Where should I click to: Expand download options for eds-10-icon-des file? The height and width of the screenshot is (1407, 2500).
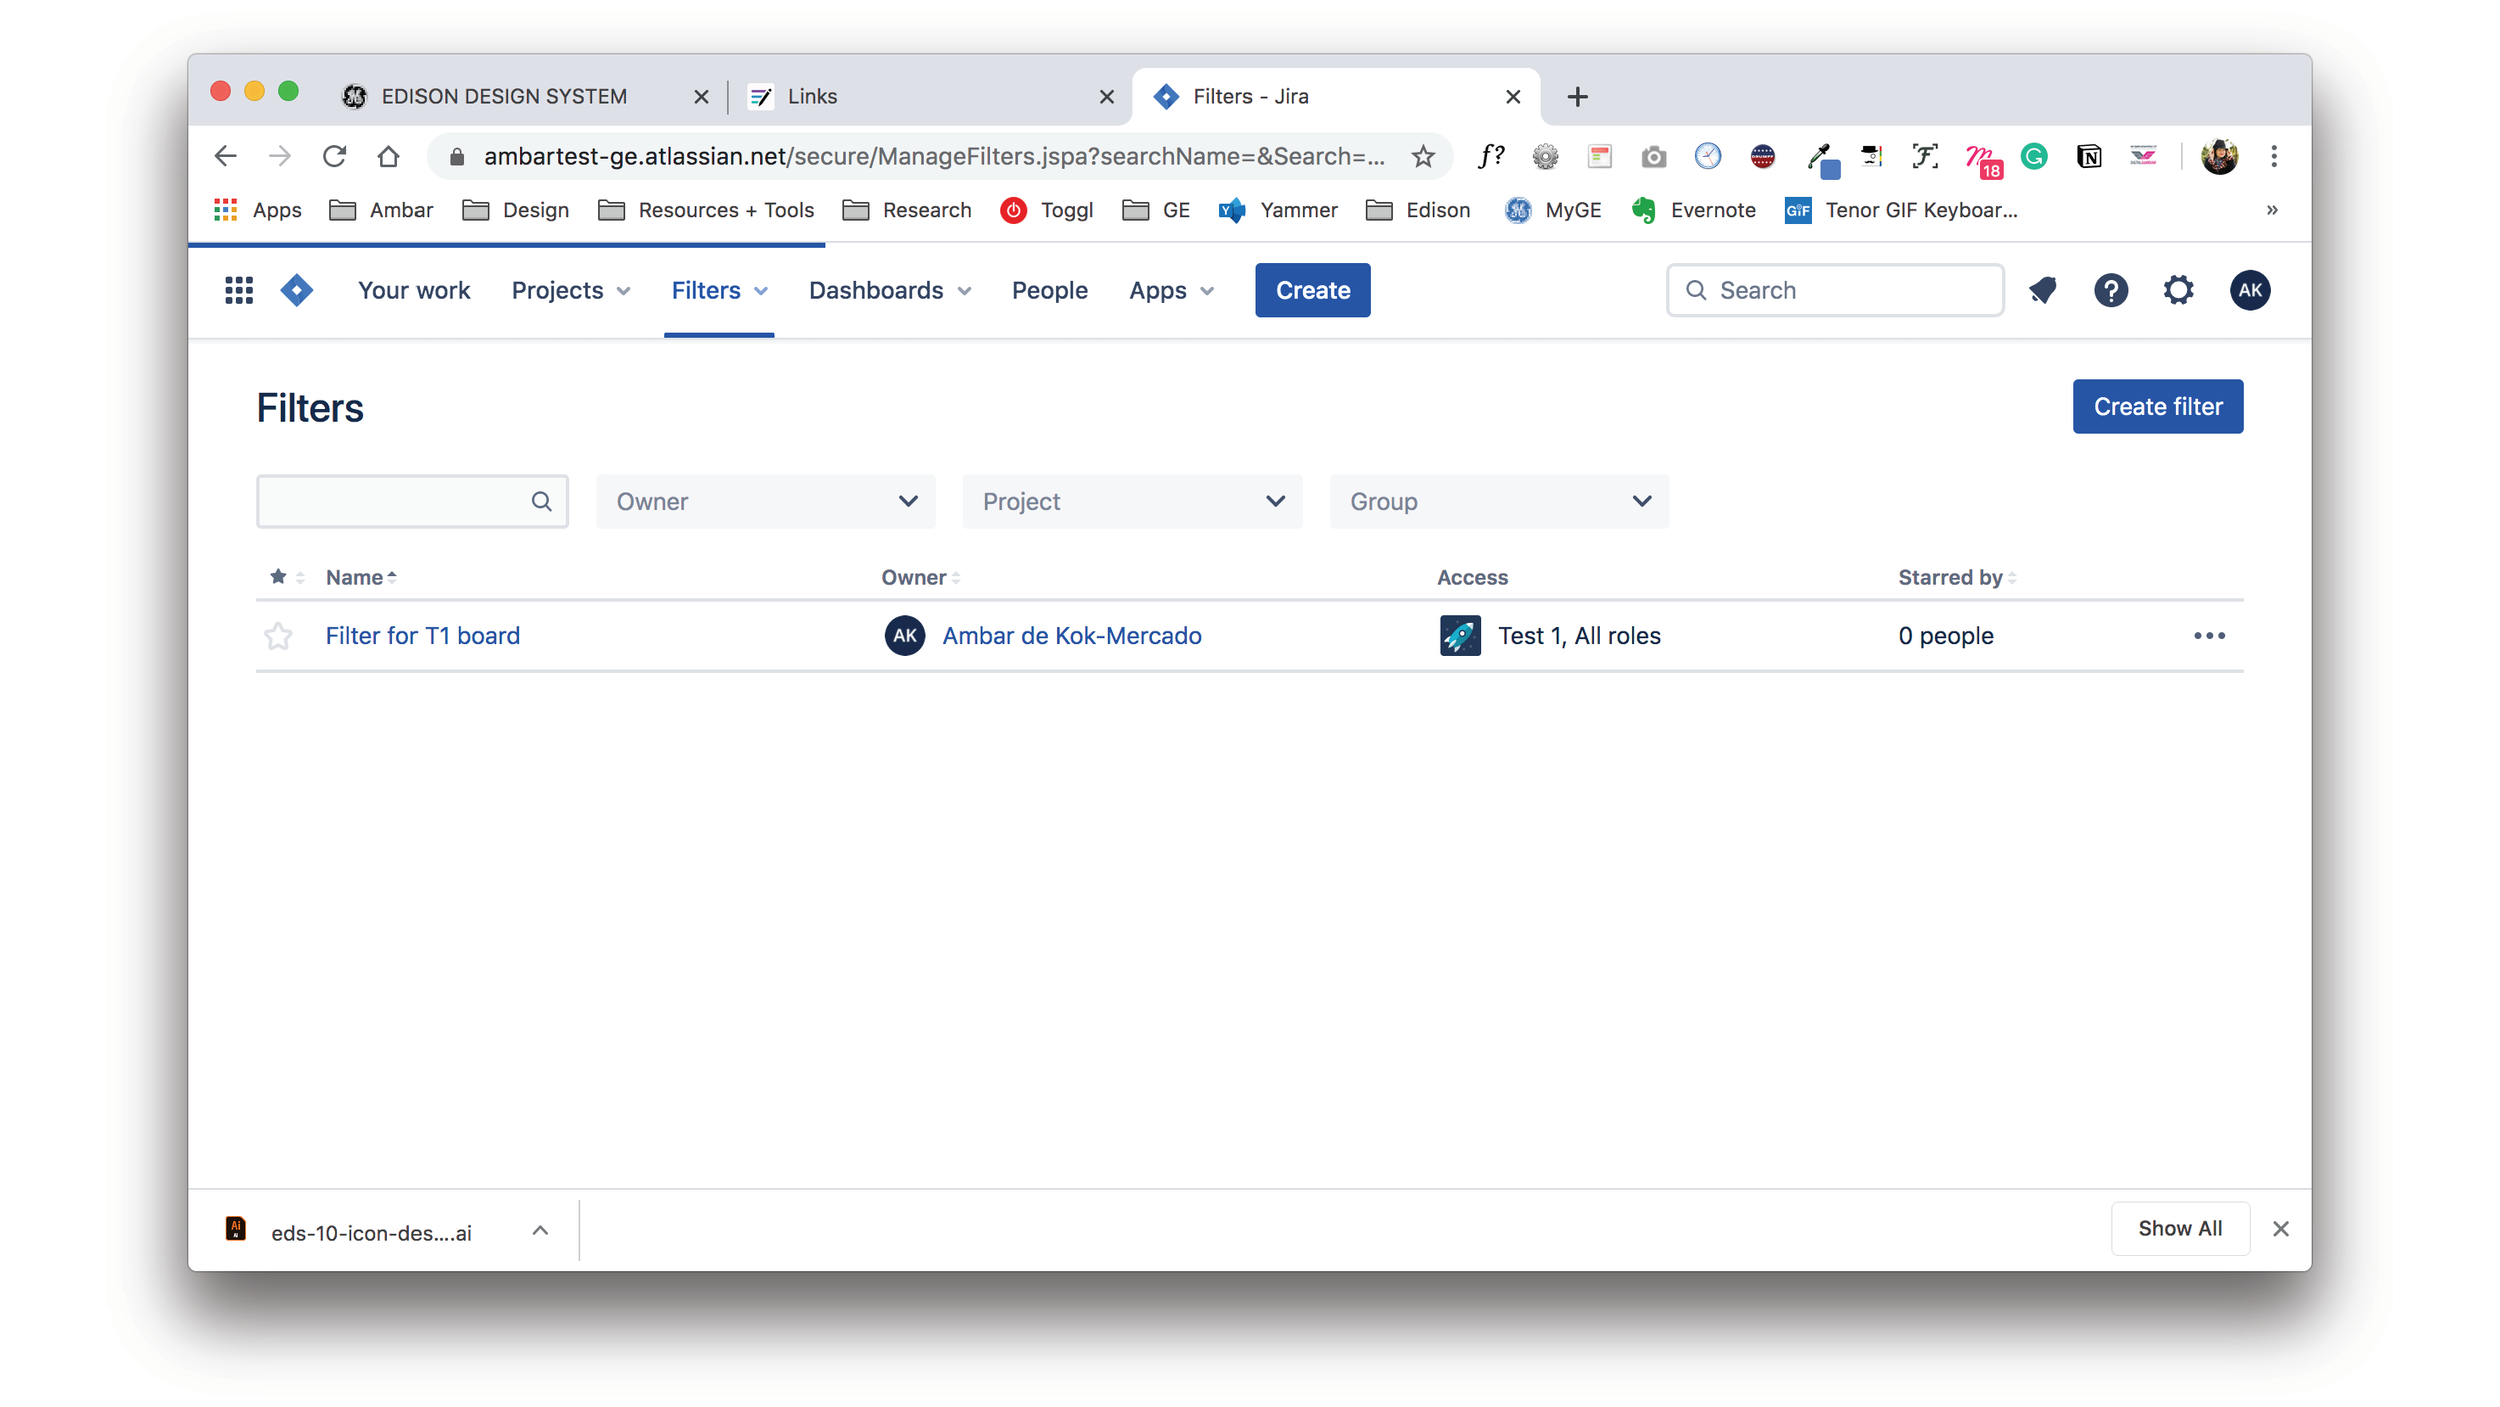tap(540, 1230)
